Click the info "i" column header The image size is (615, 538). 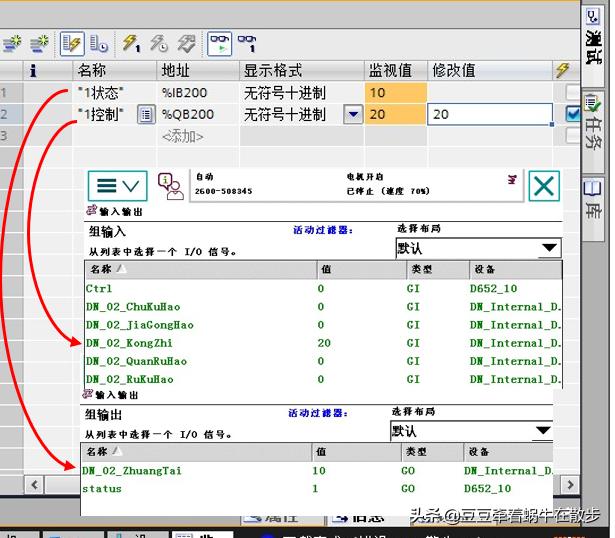tap(33, 71)
